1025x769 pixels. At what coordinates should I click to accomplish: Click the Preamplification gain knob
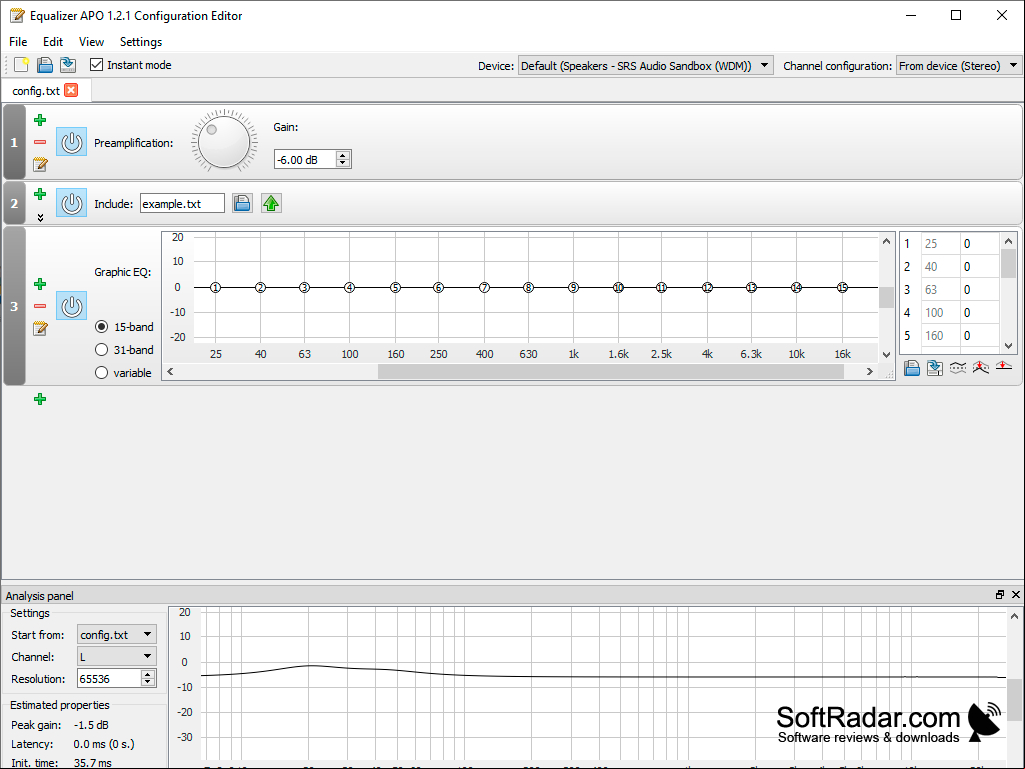(224, 142)
